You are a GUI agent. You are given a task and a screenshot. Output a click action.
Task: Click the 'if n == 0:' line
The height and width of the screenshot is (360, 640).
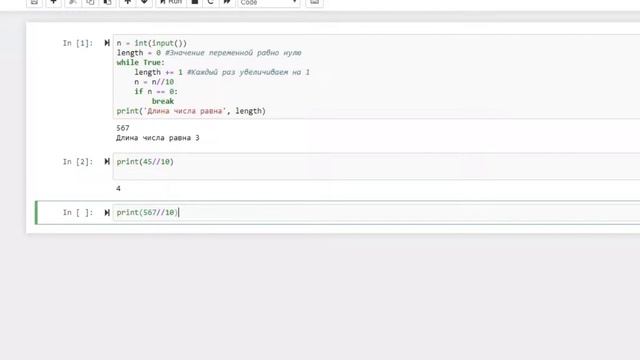coord(156,91)
